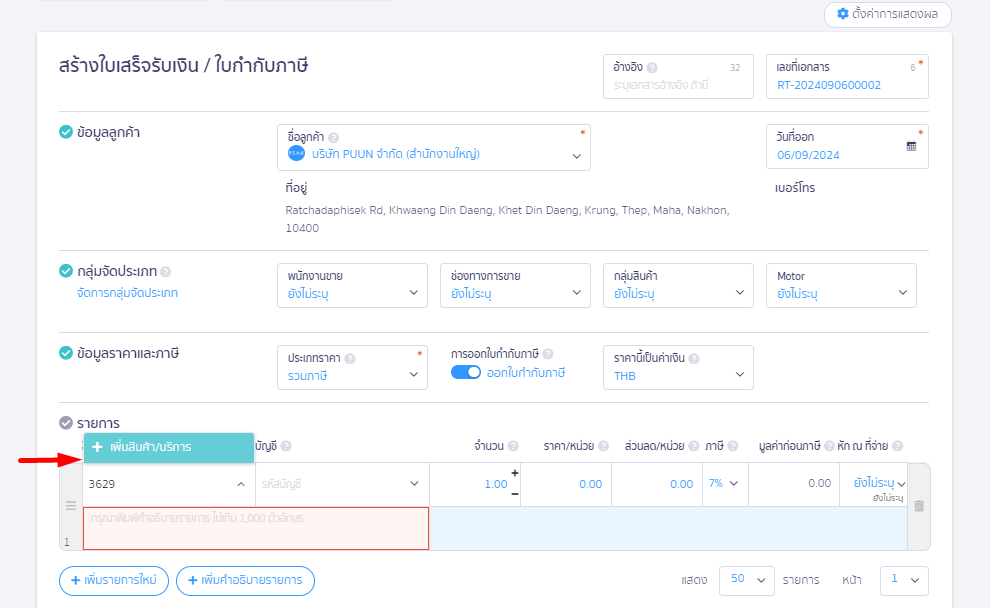This screenshot has width=990, height=608.
Task: Click help icon next to กลุ่มจัดประเภท
Action: pyautogui.click(x=166, y=272)
